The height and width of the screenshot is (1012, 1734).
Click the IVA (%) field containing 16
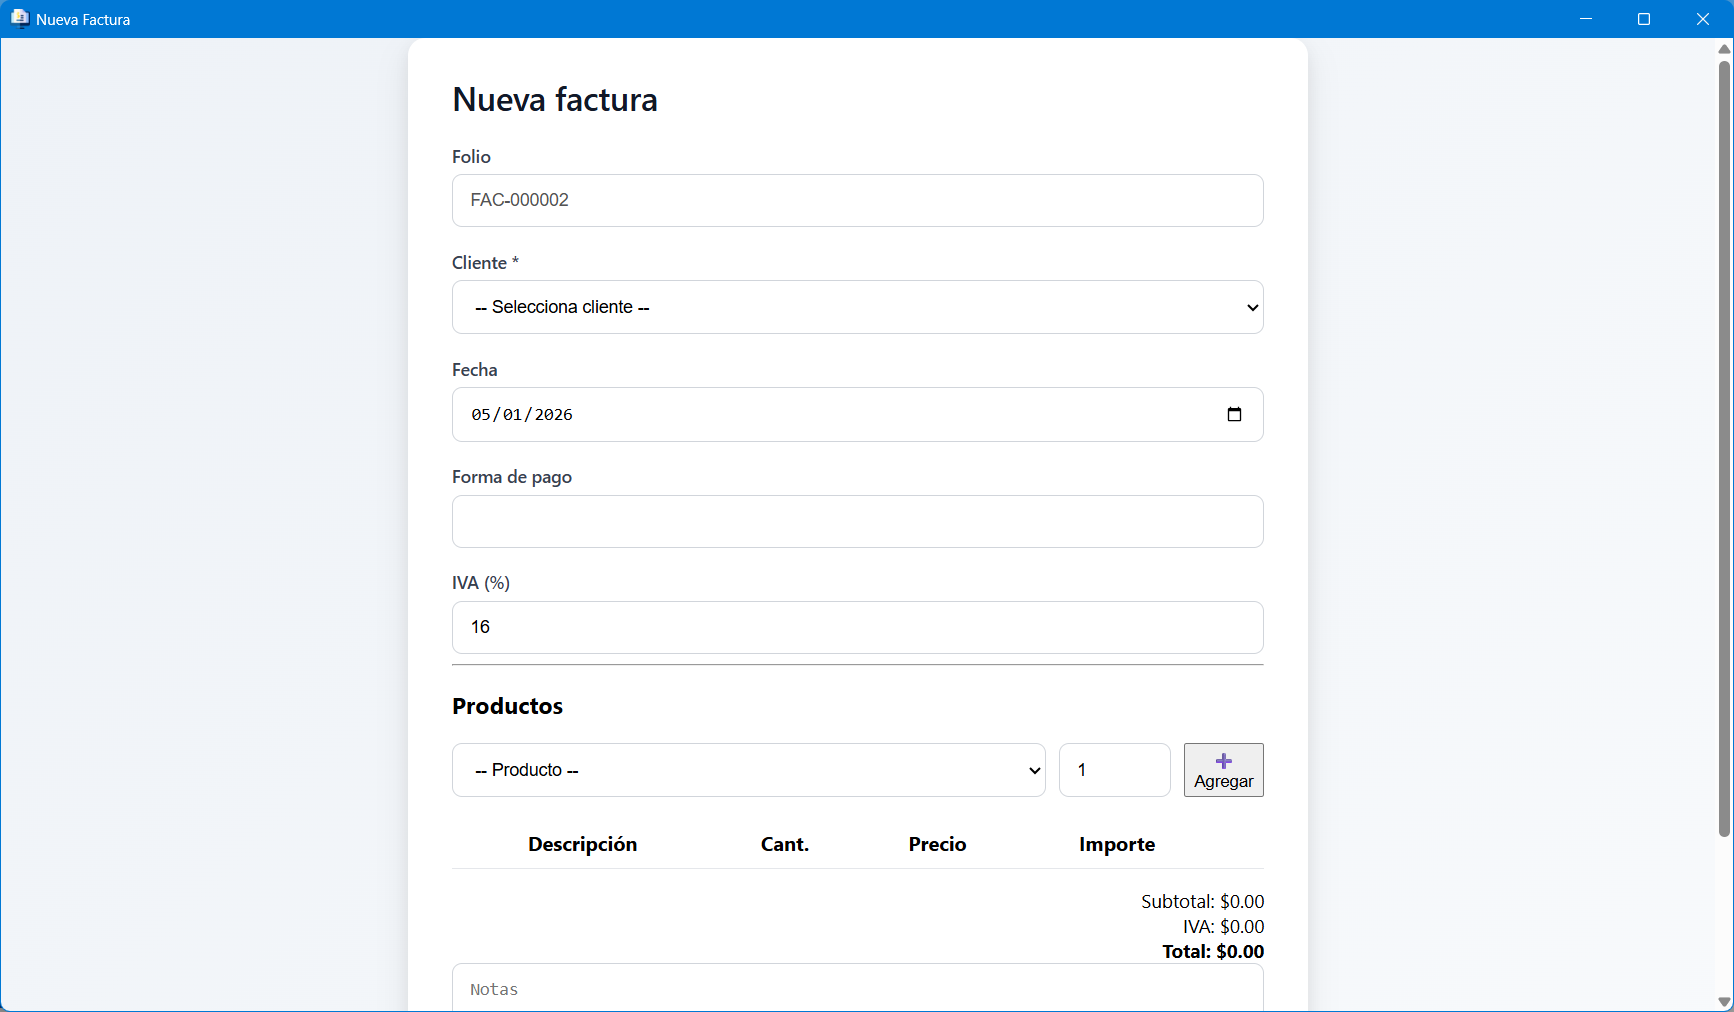point(857,627)
